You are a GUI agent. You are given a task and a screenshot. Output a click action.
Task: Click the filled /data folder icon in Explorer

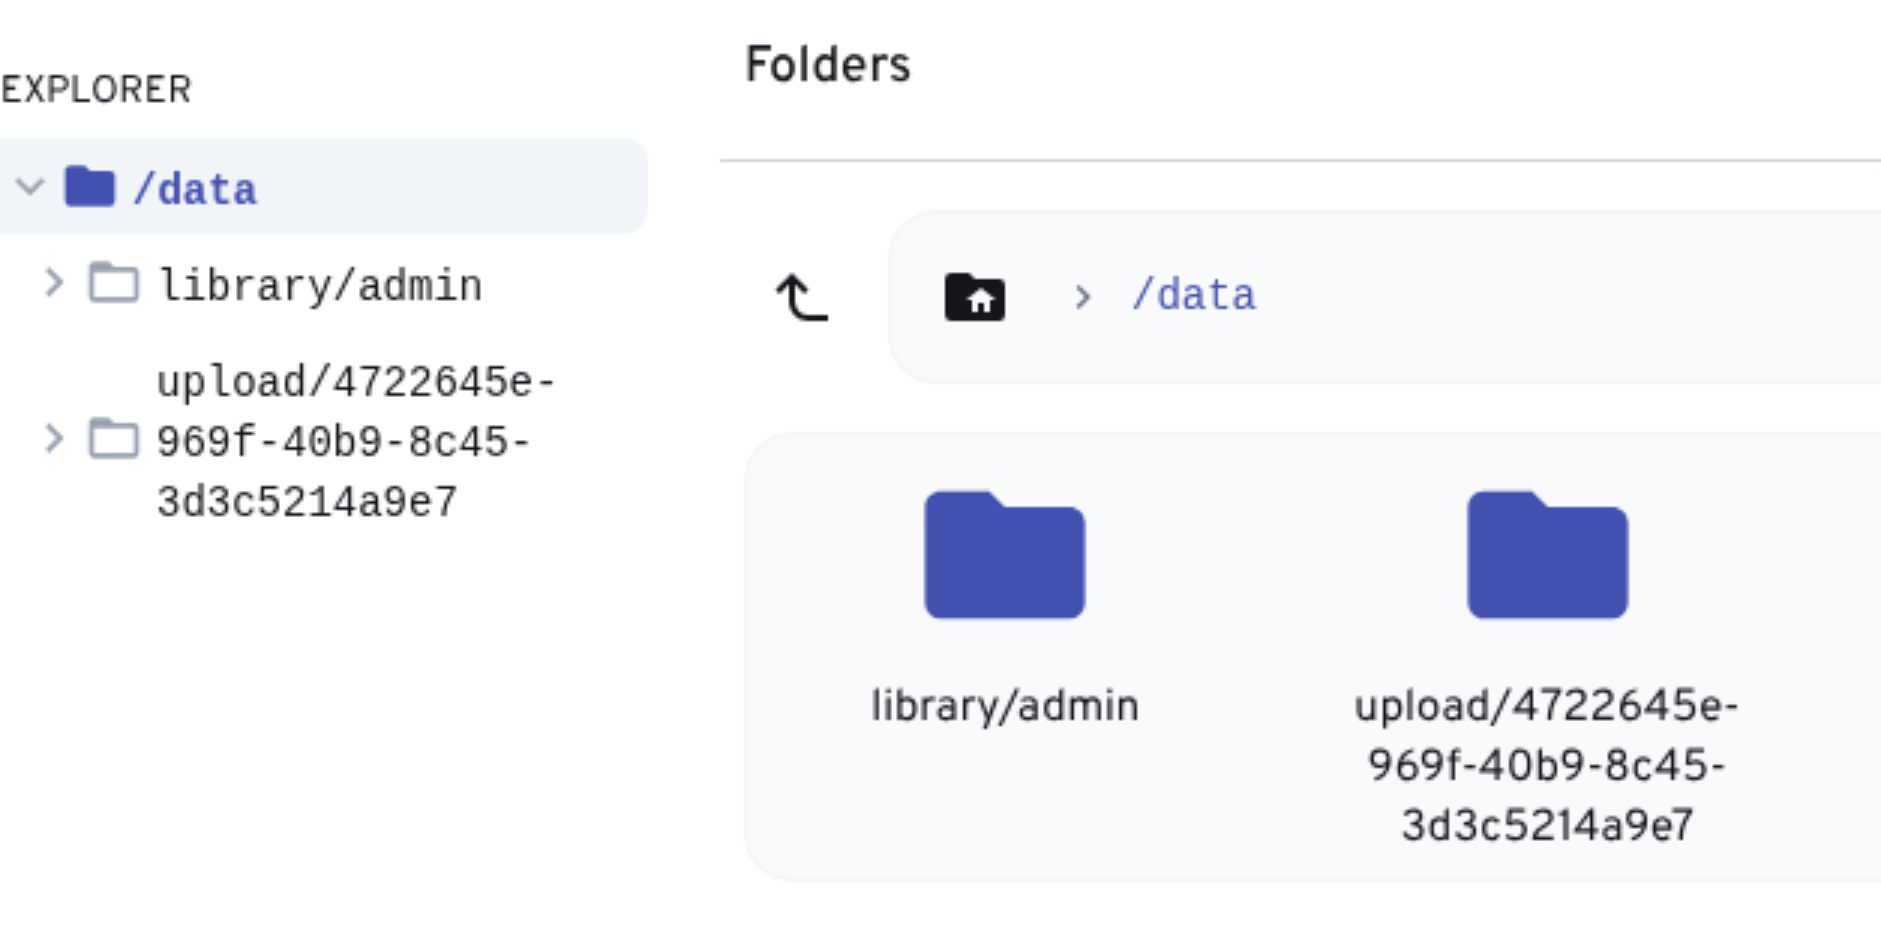click(90, 187)
